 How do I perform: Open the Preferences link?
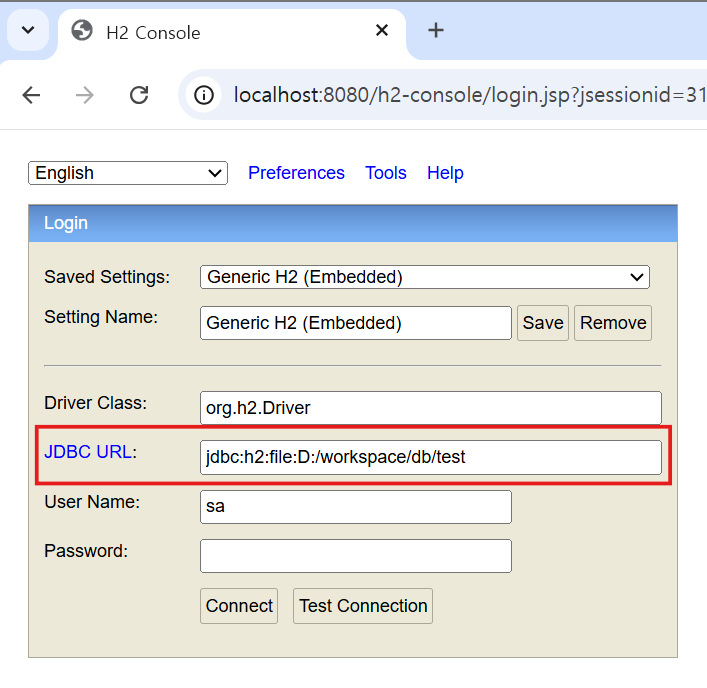tap(296, 173)
